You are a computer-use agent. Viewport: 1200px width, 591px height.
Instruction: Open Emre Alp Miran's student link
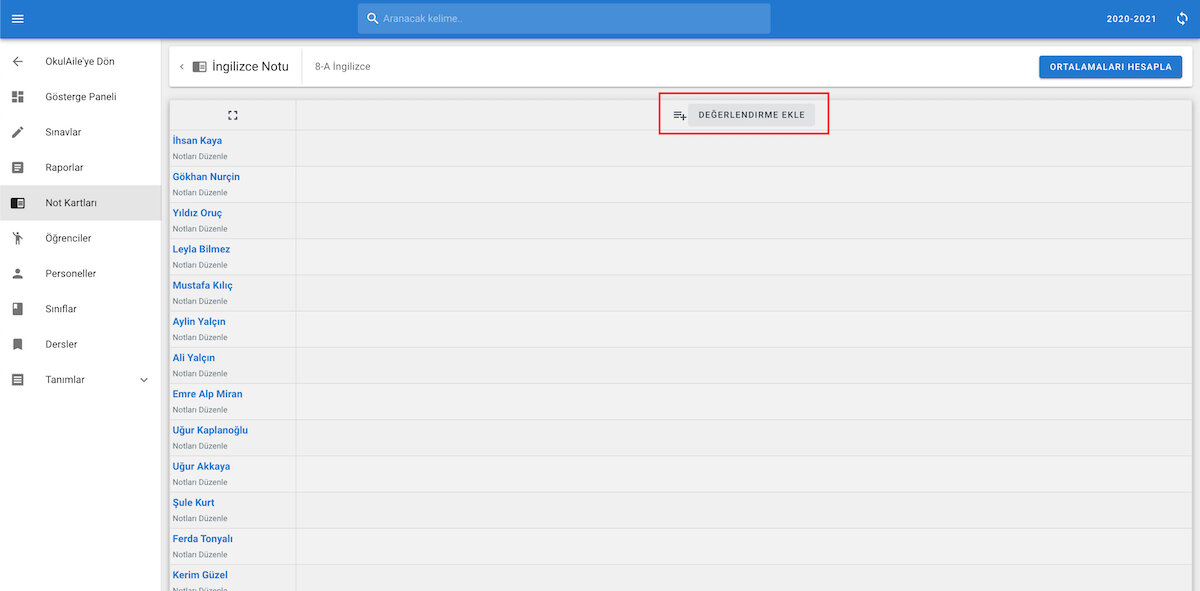[x=208, y=394]
